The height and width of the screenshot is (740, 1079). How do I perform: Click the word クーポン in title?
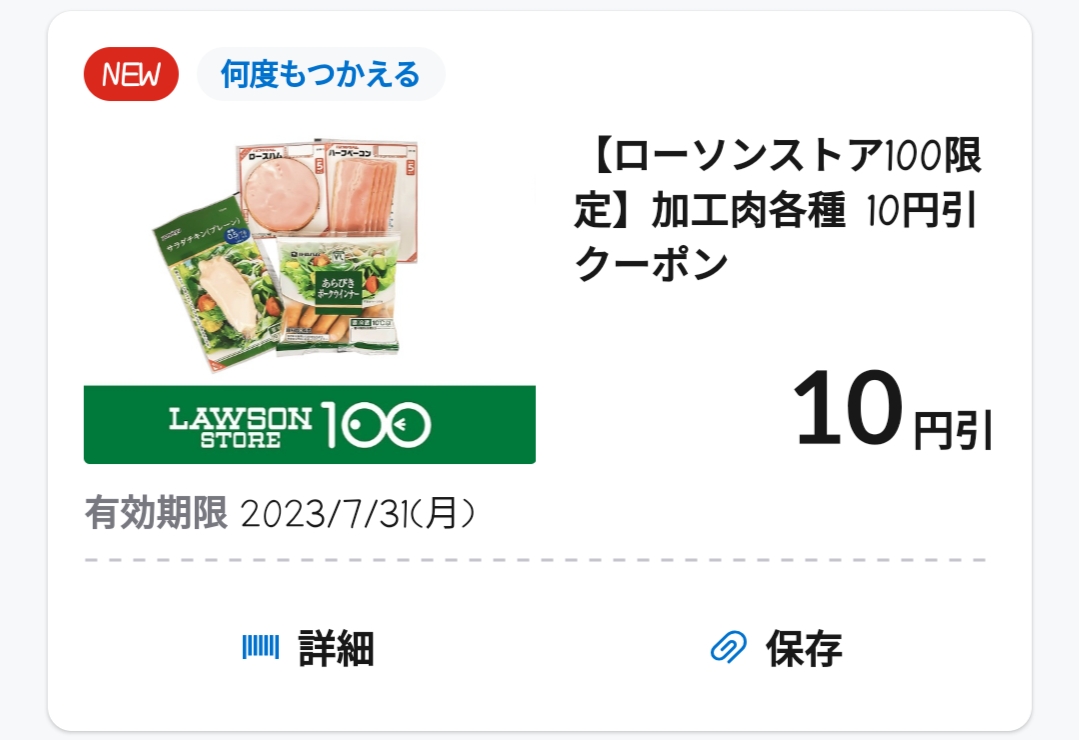(x=651, y=264)
